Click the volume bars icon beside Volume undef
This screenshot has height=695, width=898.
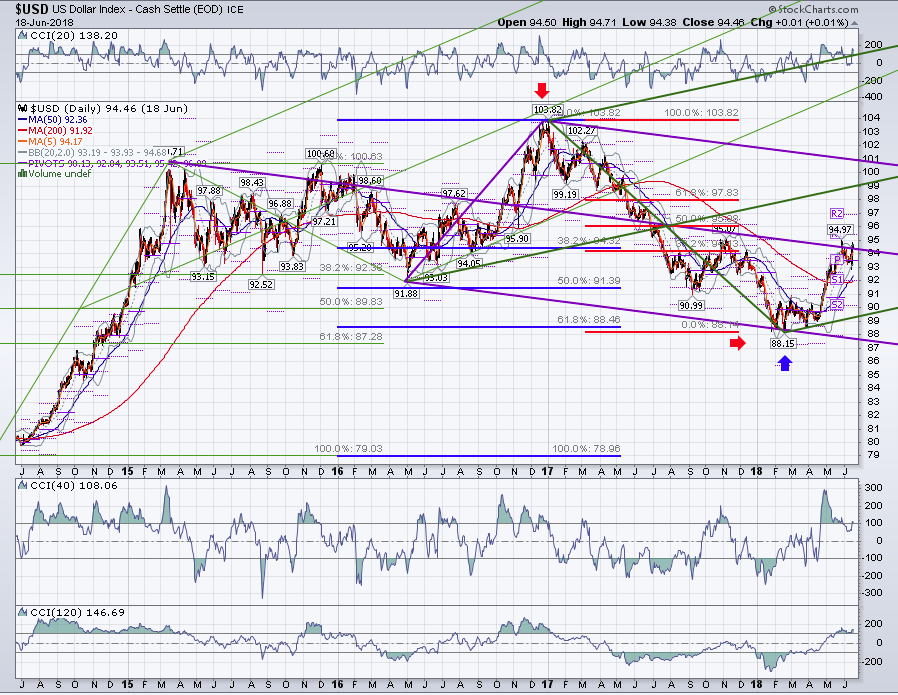coord(23,173)
